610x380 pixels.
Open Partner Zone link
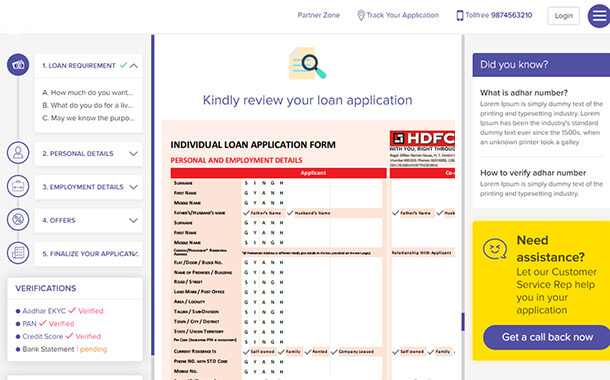tap(319, 15)
